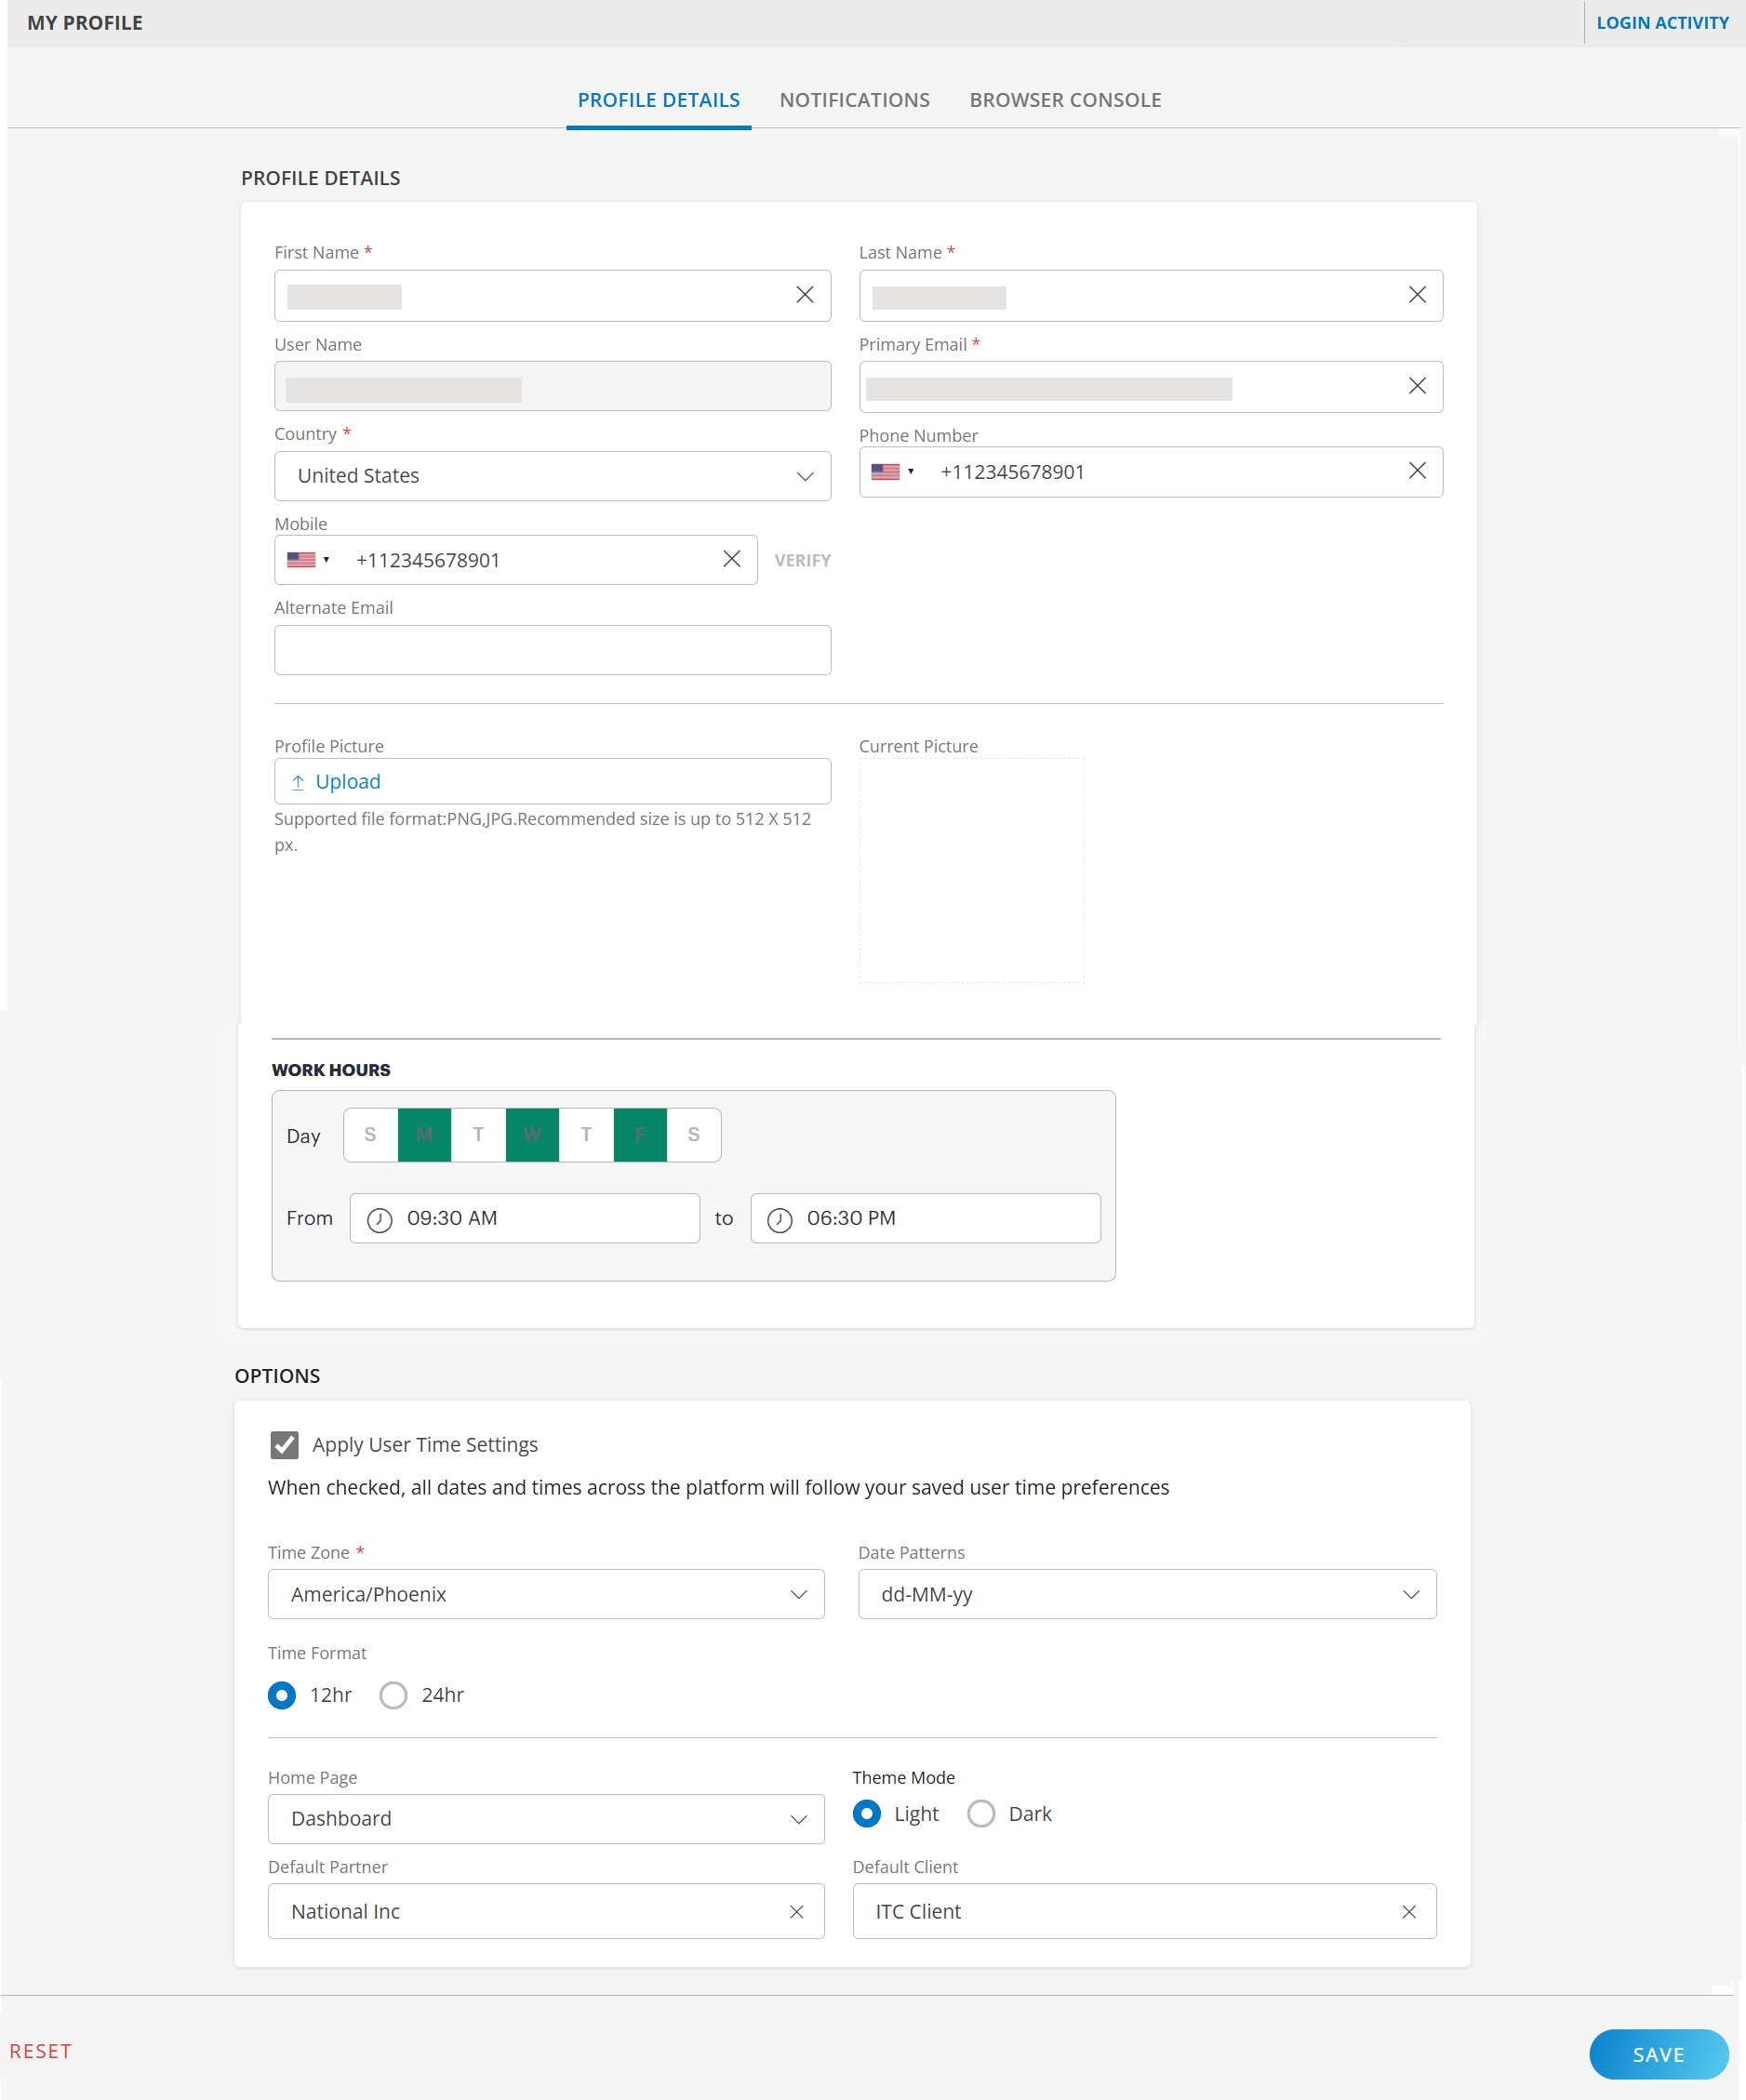Expand the Country dropdown
The image size is (1746, 2100).
click(x=804, y=476)
